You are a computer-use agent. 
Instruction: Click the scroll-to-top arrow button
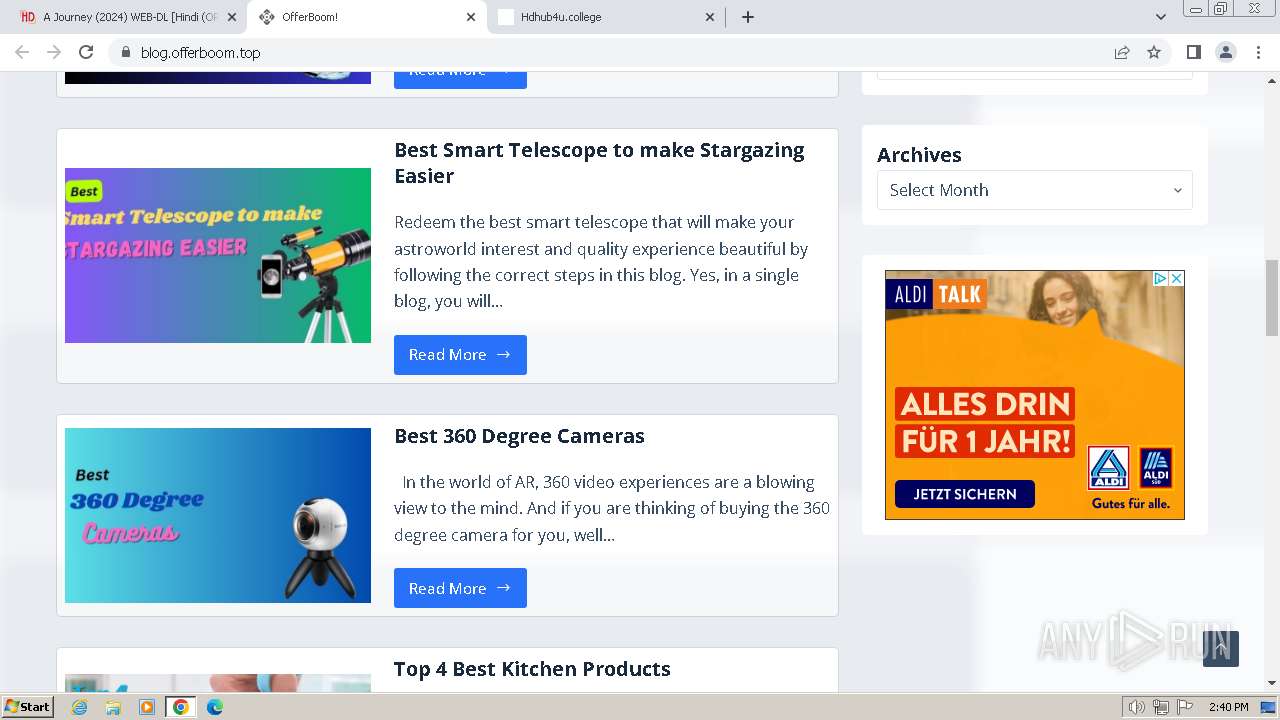[1221, 649]
